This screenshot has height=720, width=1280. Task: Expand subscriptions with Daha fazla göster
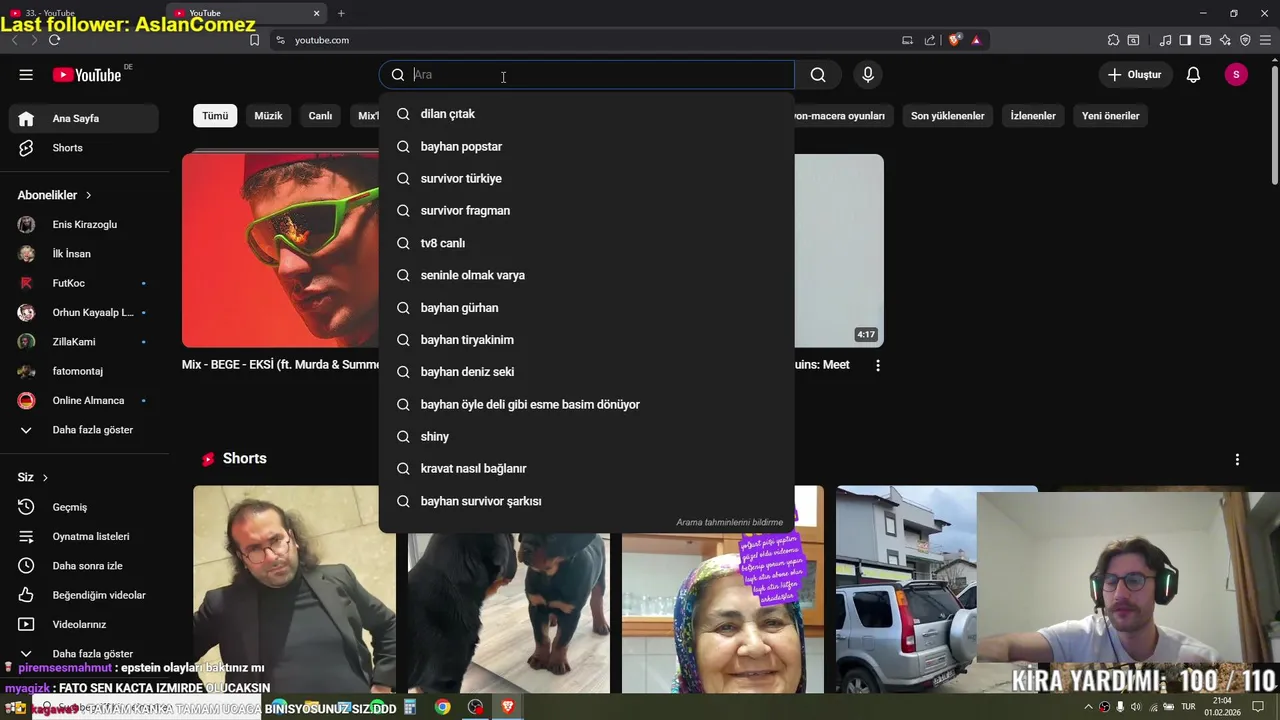(x=84, y=430)
